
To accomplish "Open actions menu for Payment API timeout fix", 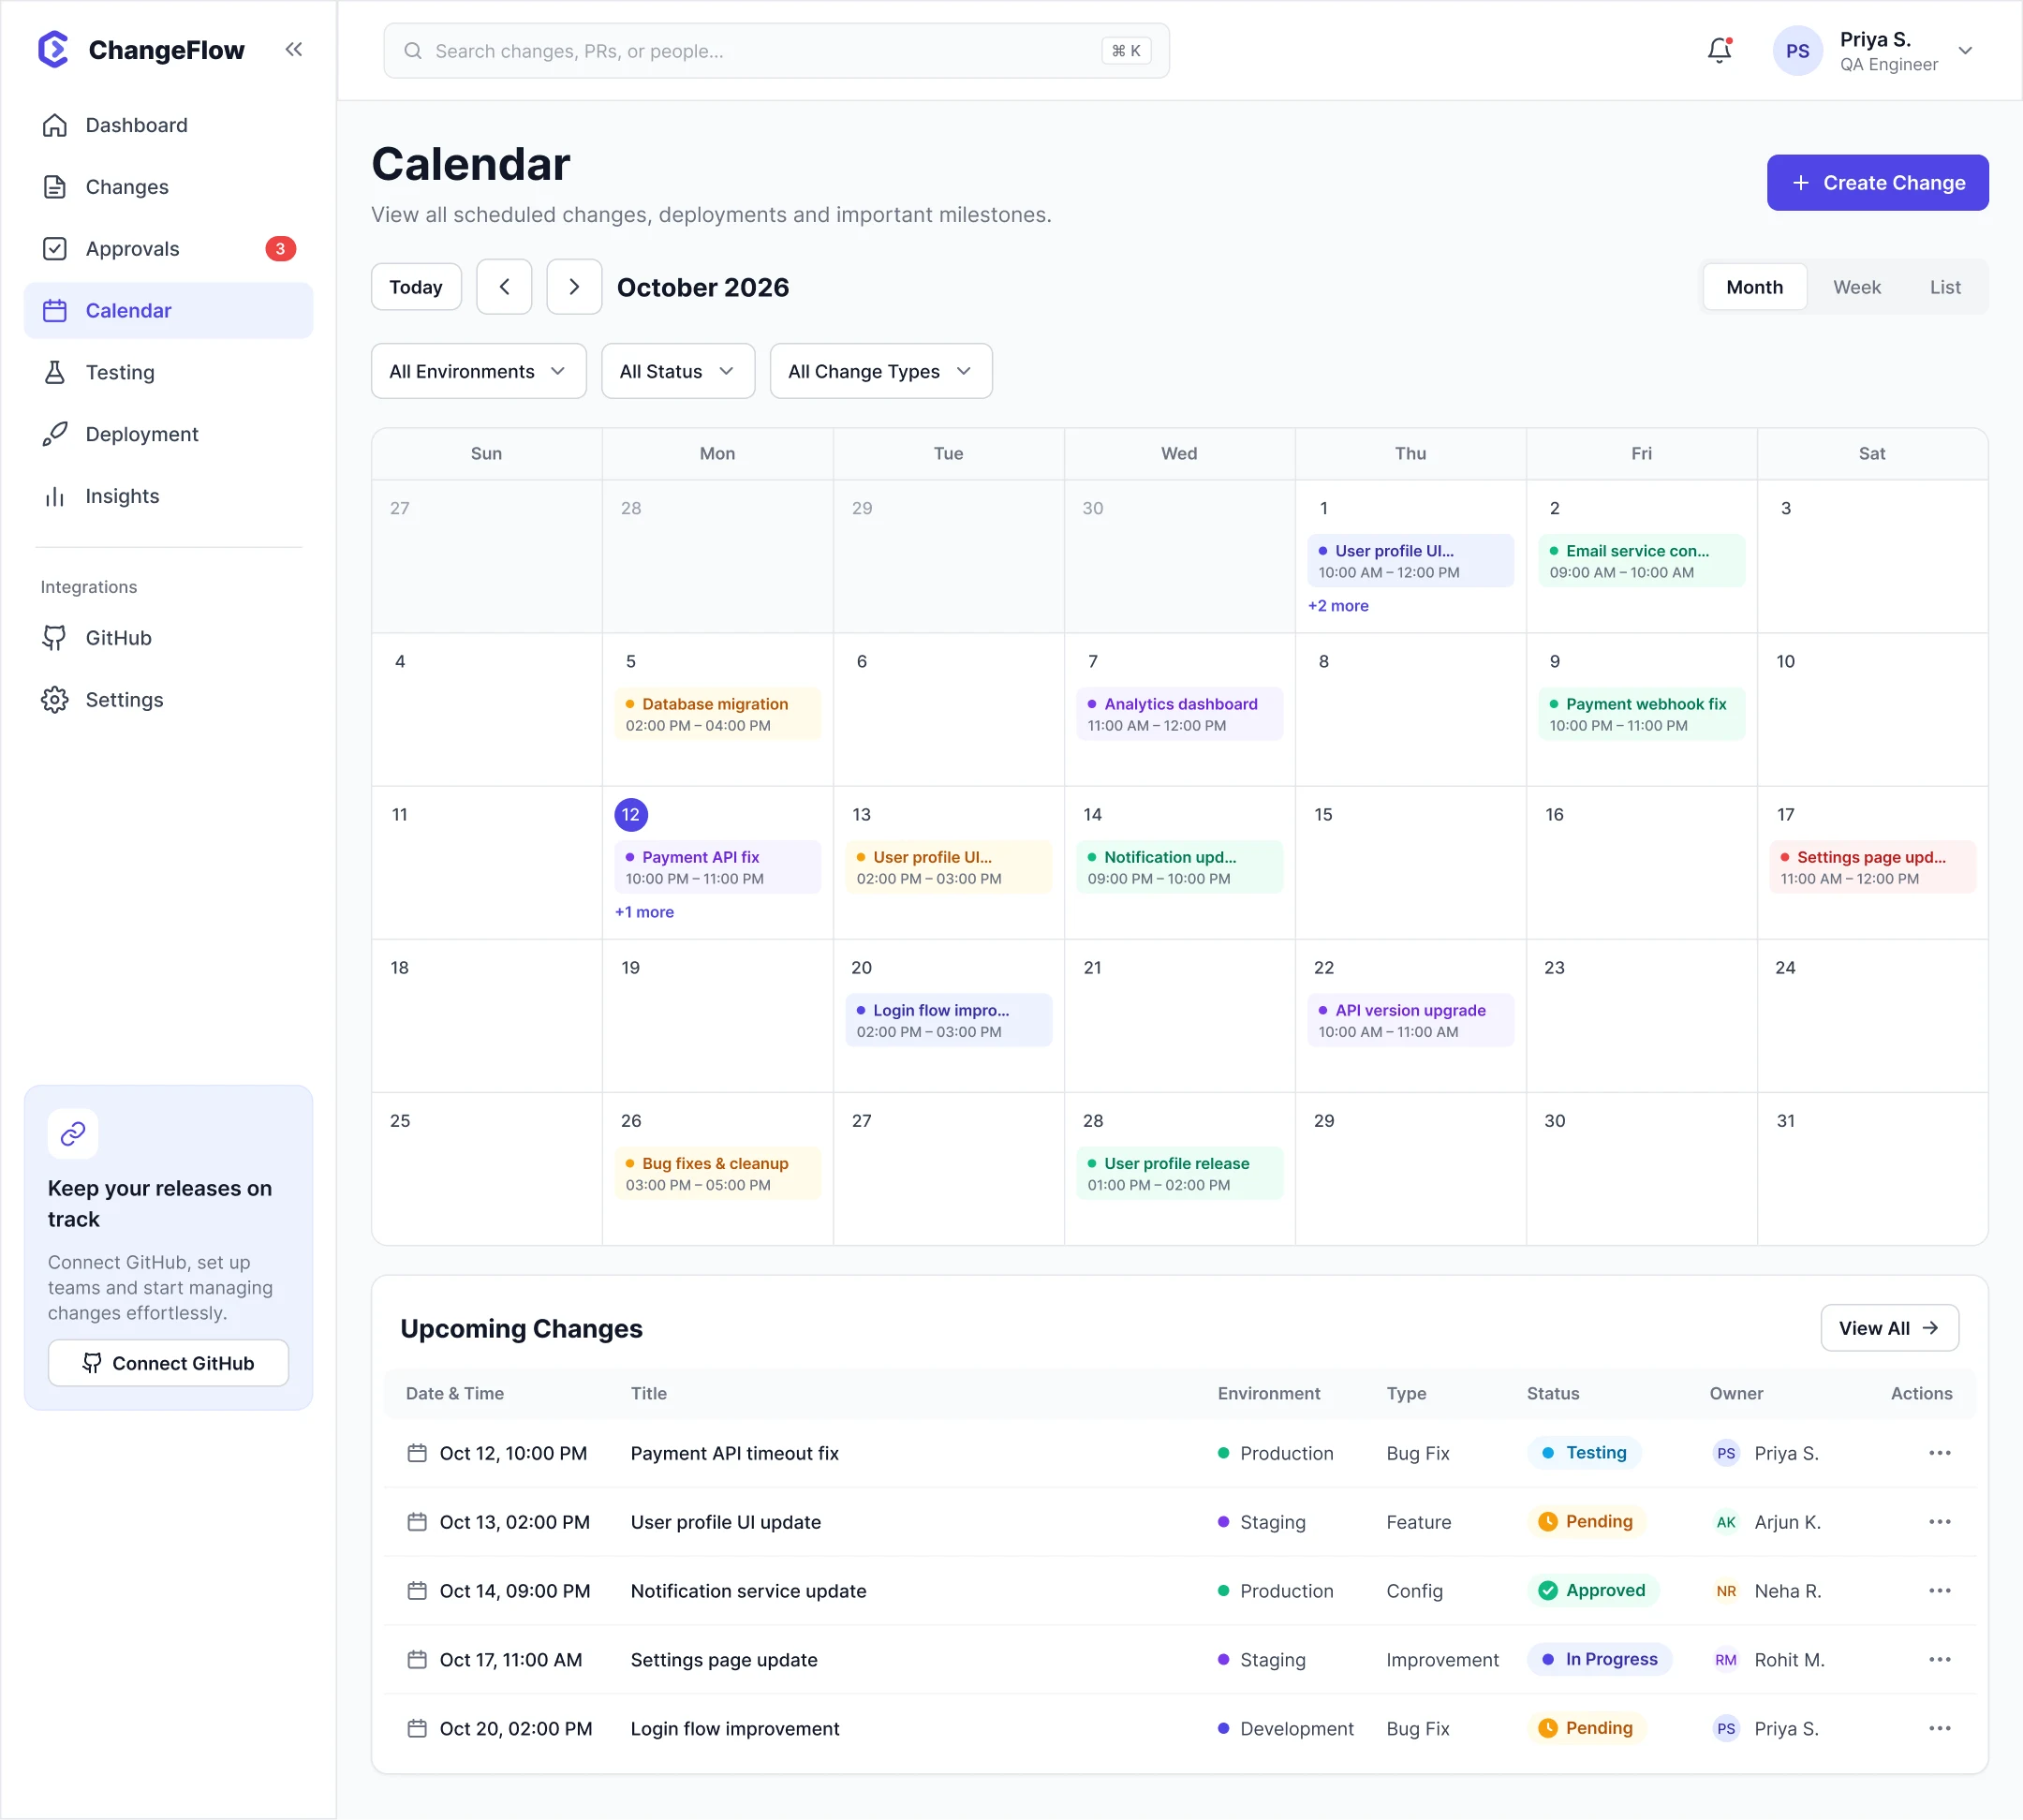I will pos(1939,1453).
